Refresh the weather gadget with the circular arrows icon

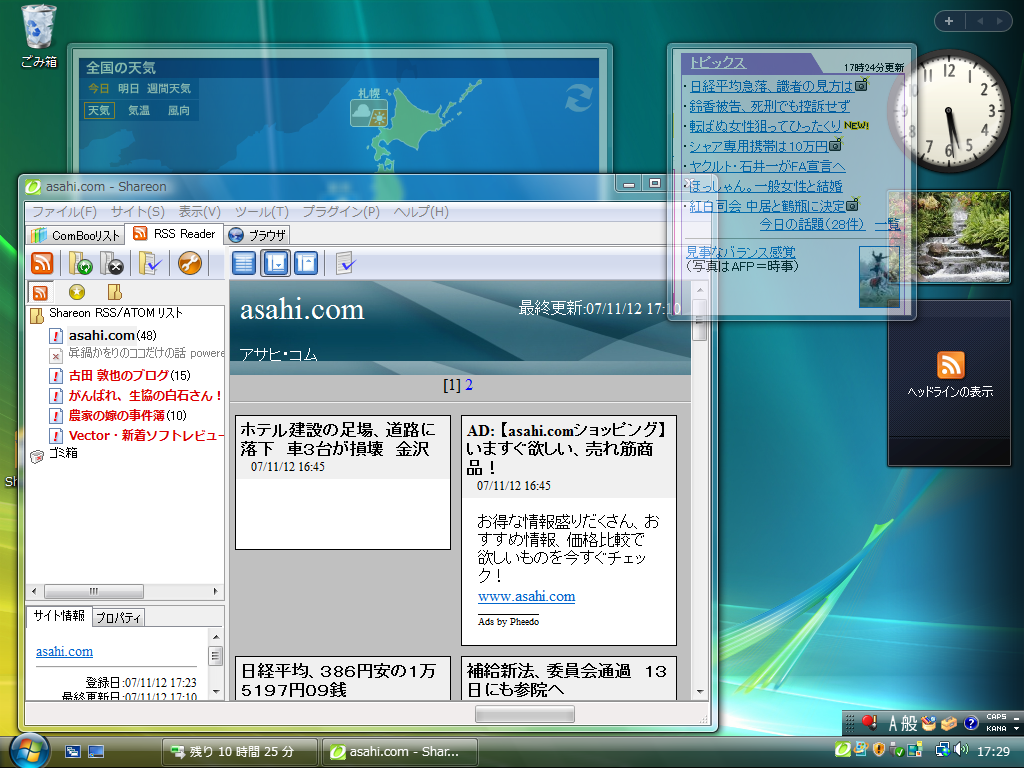click(x=579, y=97)
